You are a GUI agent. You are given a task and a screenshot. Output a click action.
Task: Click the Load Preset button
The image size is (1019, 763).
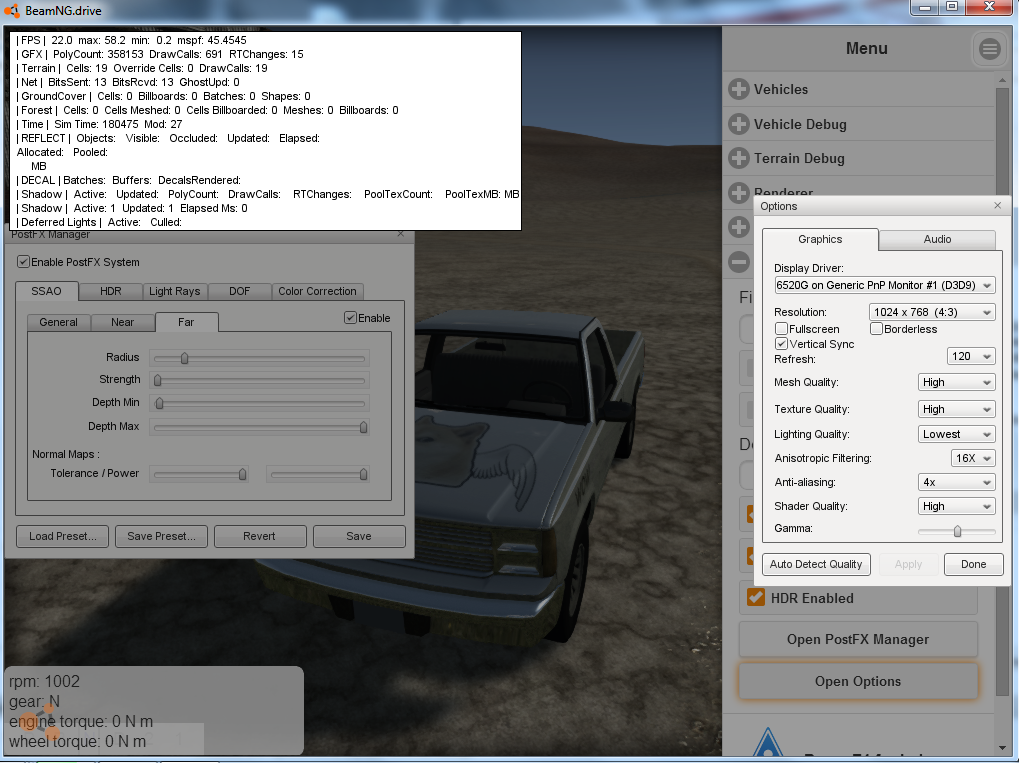click(62, 536)
